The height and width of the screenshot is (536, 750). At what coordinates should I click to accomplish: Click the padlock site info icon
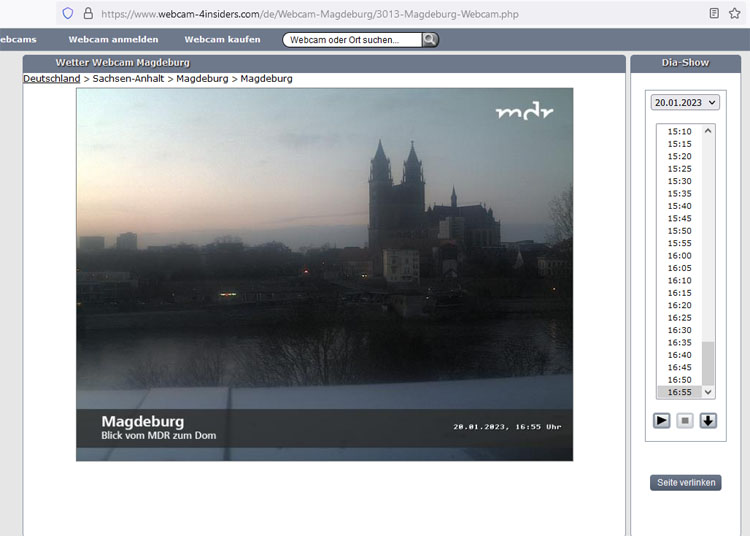[x=88, y=13]
